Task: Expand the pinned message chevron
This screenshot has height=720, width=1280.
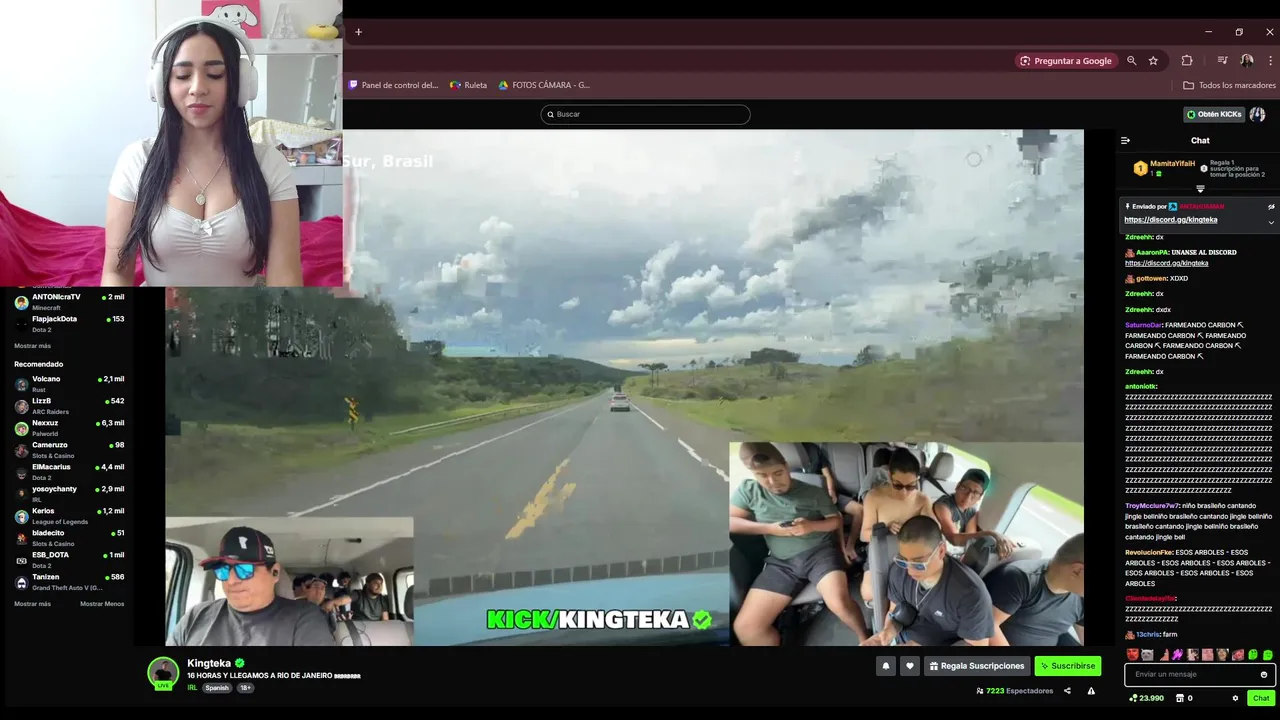Action: point(1271,222)
